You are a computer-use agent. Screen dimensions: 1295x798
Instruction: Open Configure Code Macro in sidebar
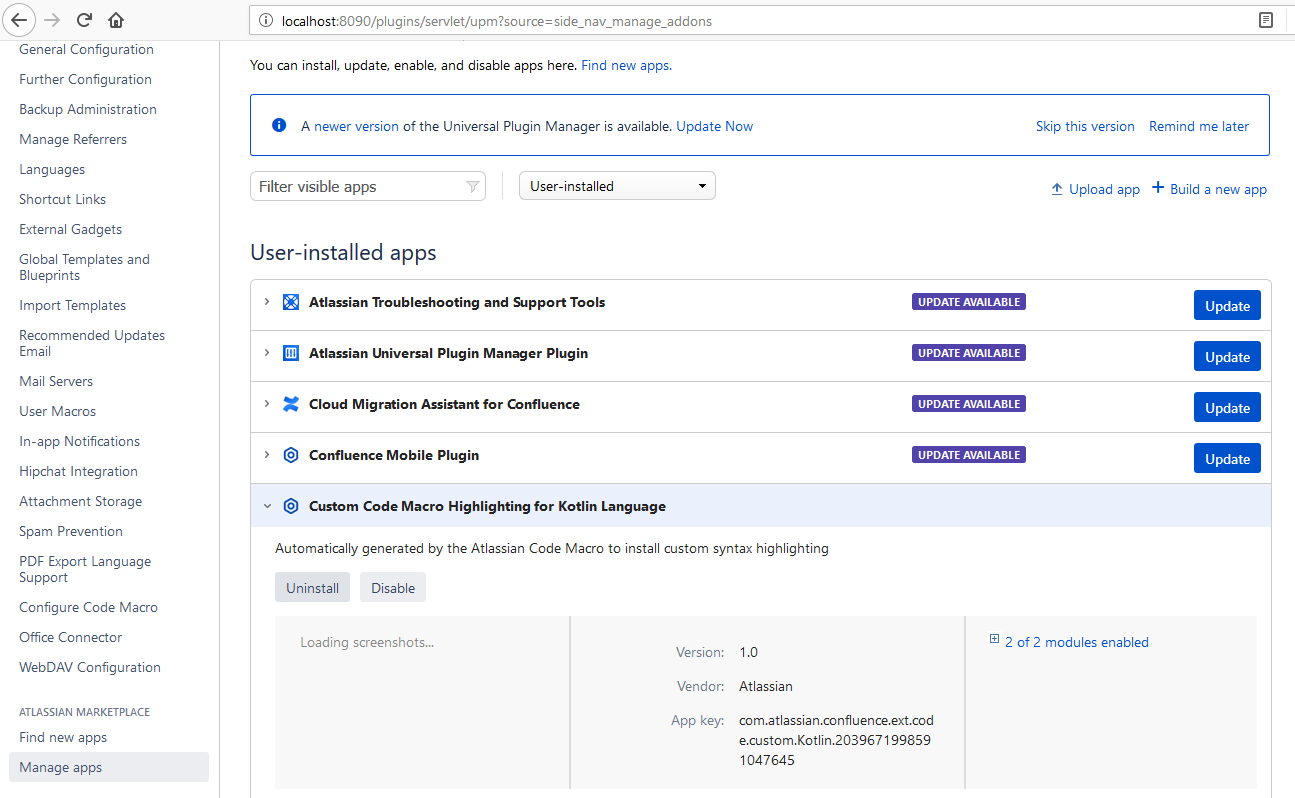click(x=88, y=607)
